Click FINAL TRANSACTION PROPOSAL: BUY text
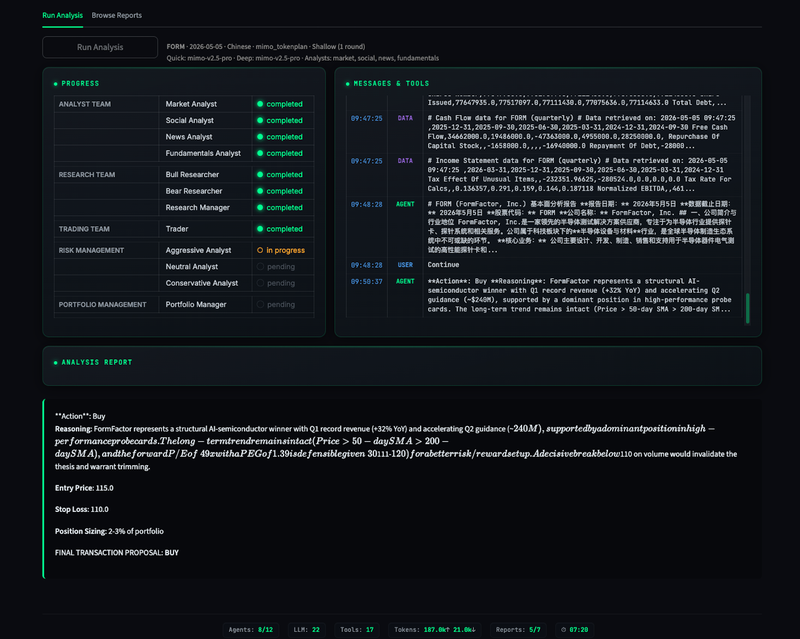 point(117,553)
